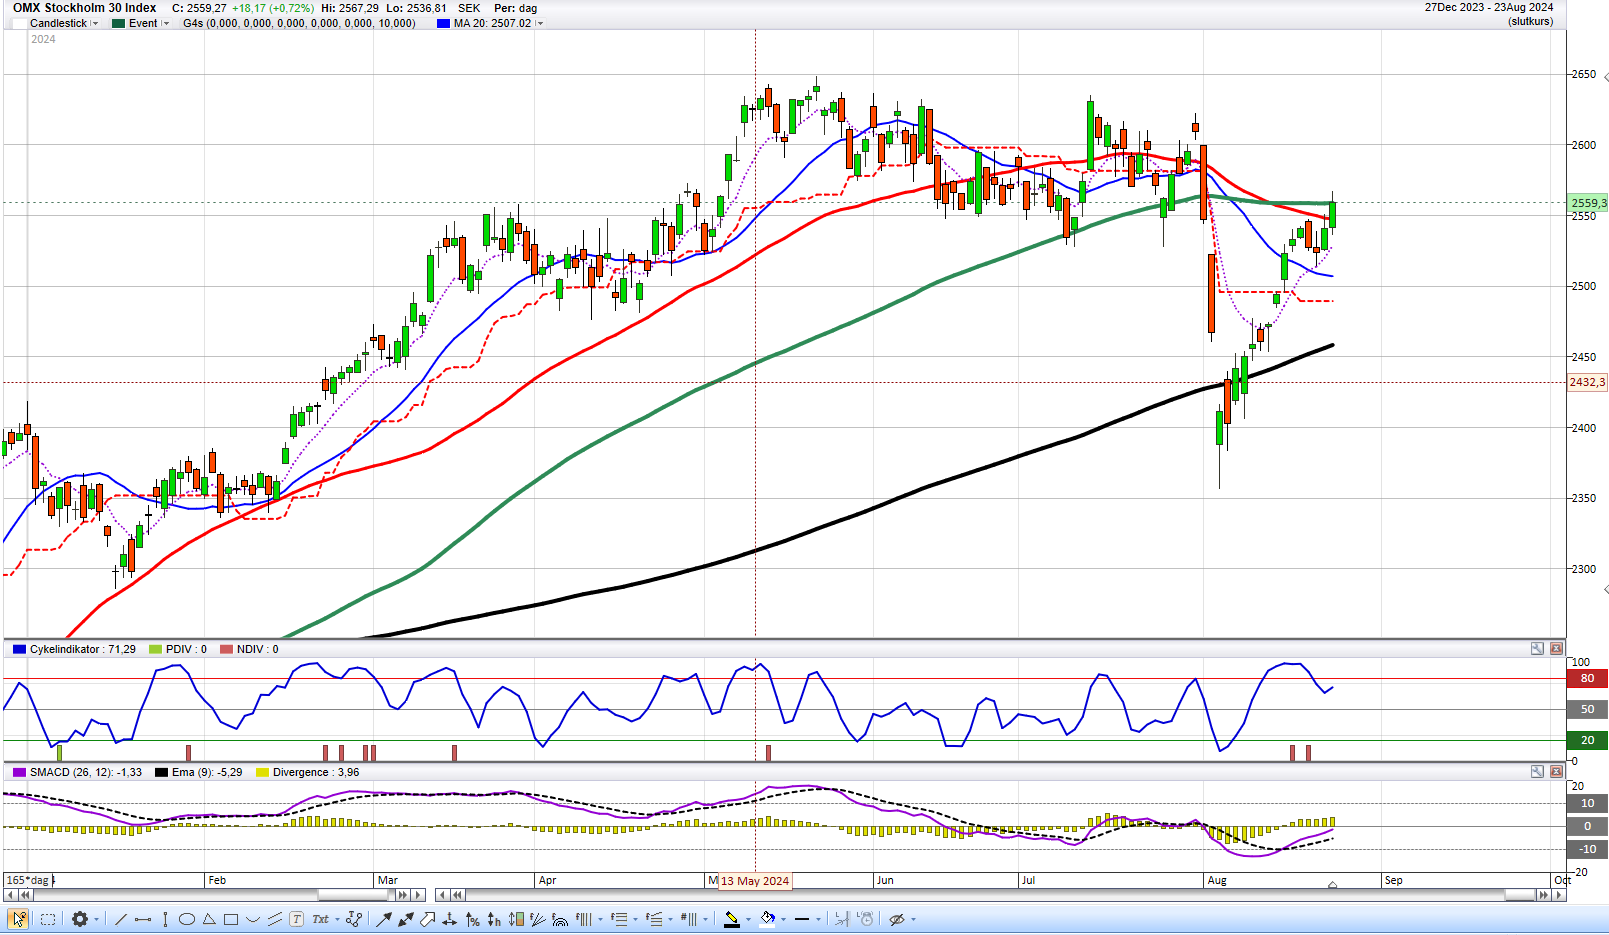This screenshot has width=1609, height=935.
Task: Select the horizontal line segment tool
Action: (143, 919)
